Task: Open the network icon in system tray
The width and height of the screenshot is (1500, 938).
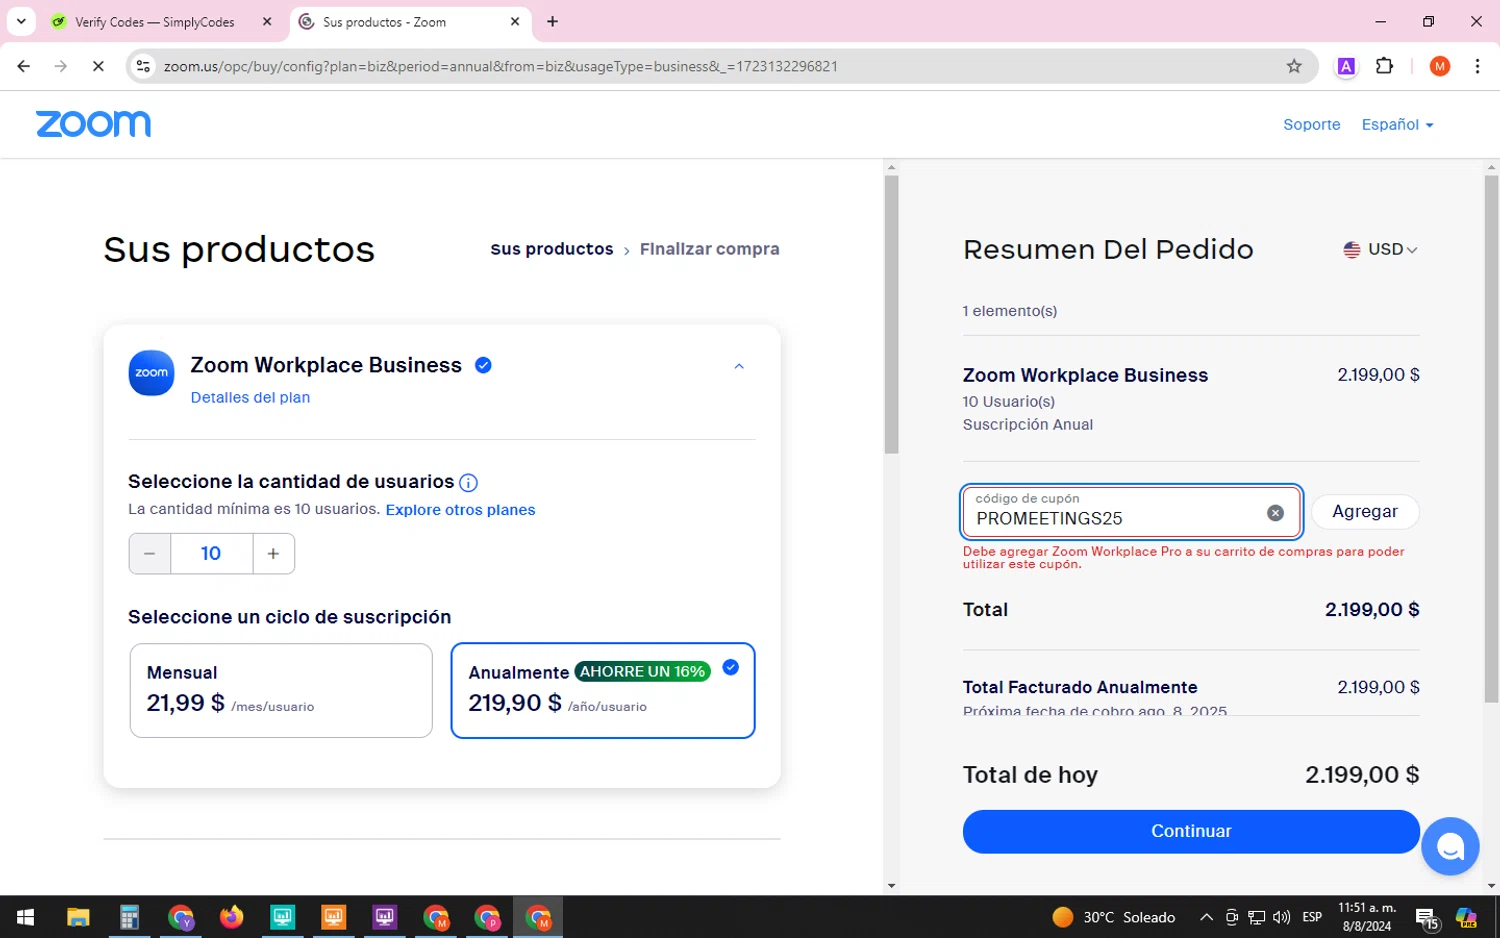Action: coord(1257,917)
